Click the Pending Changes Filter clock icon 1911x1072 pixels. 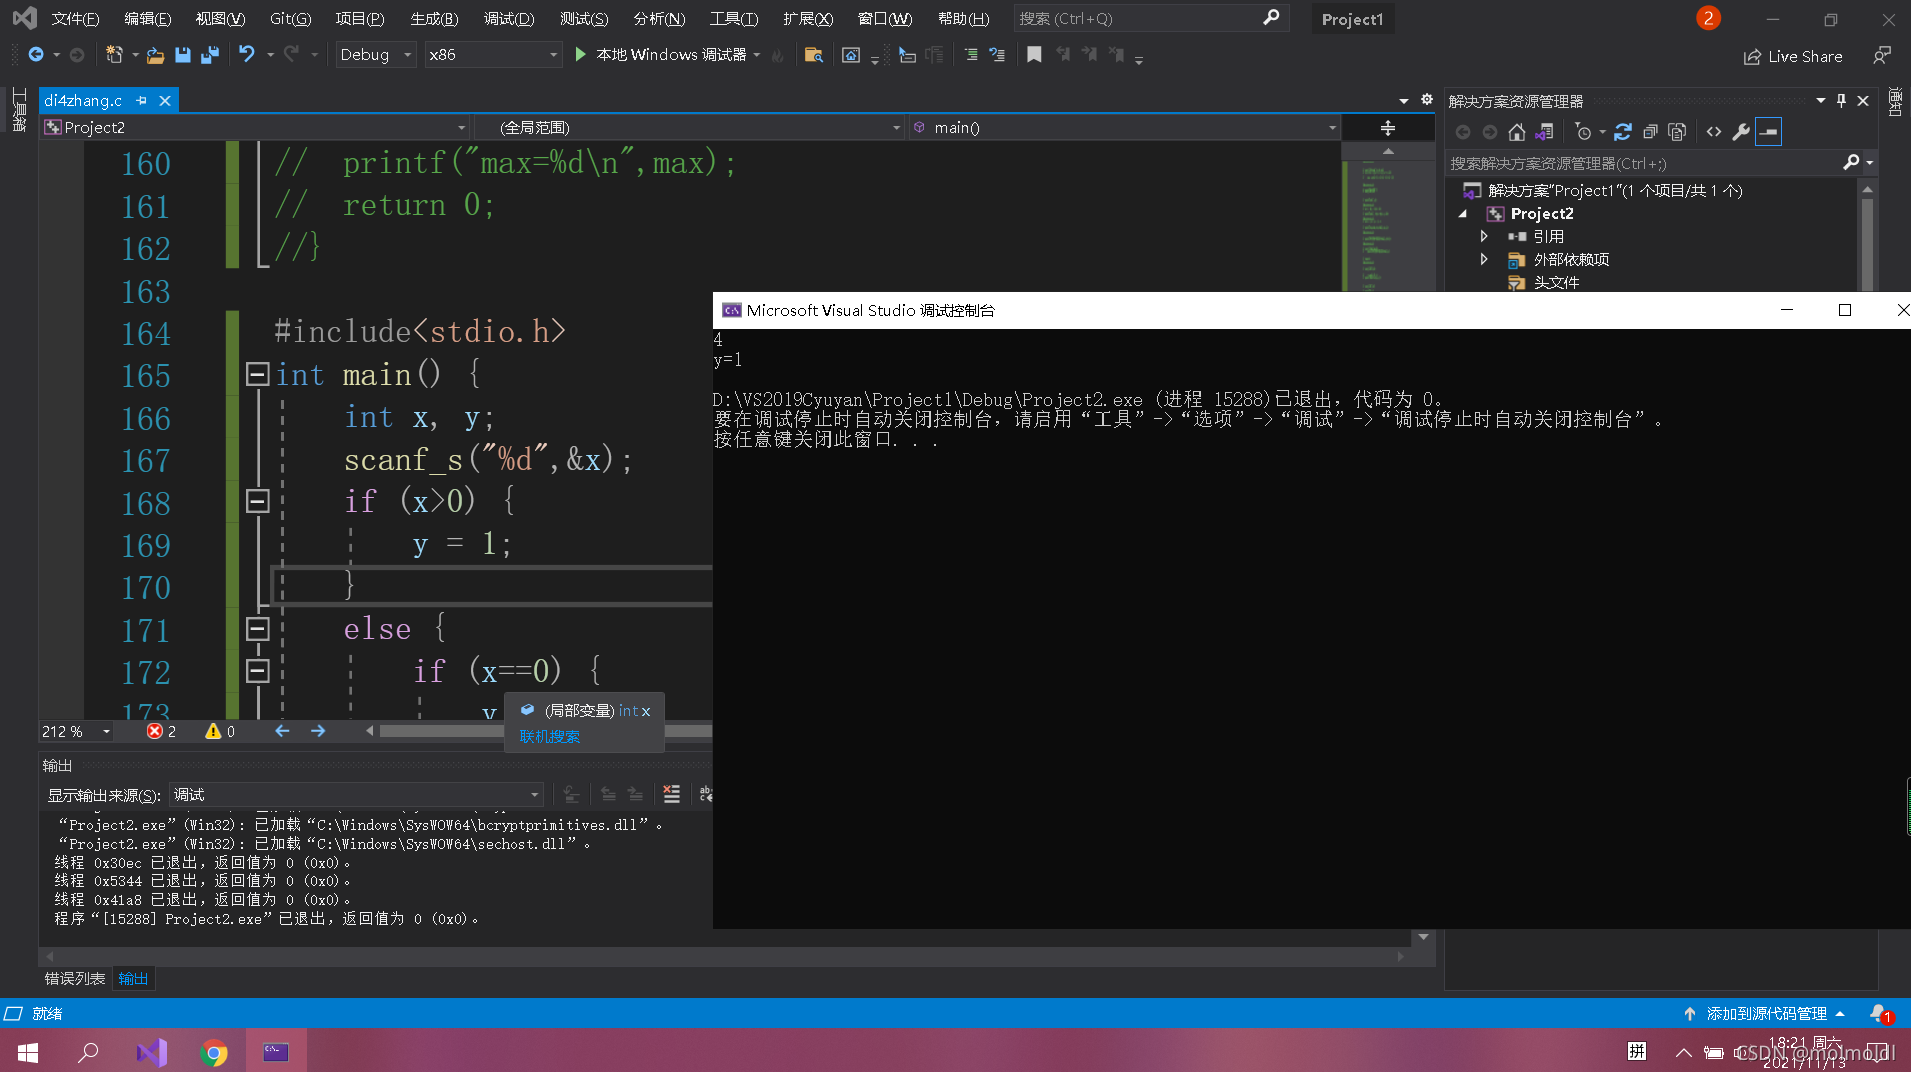coord(1584,132)
